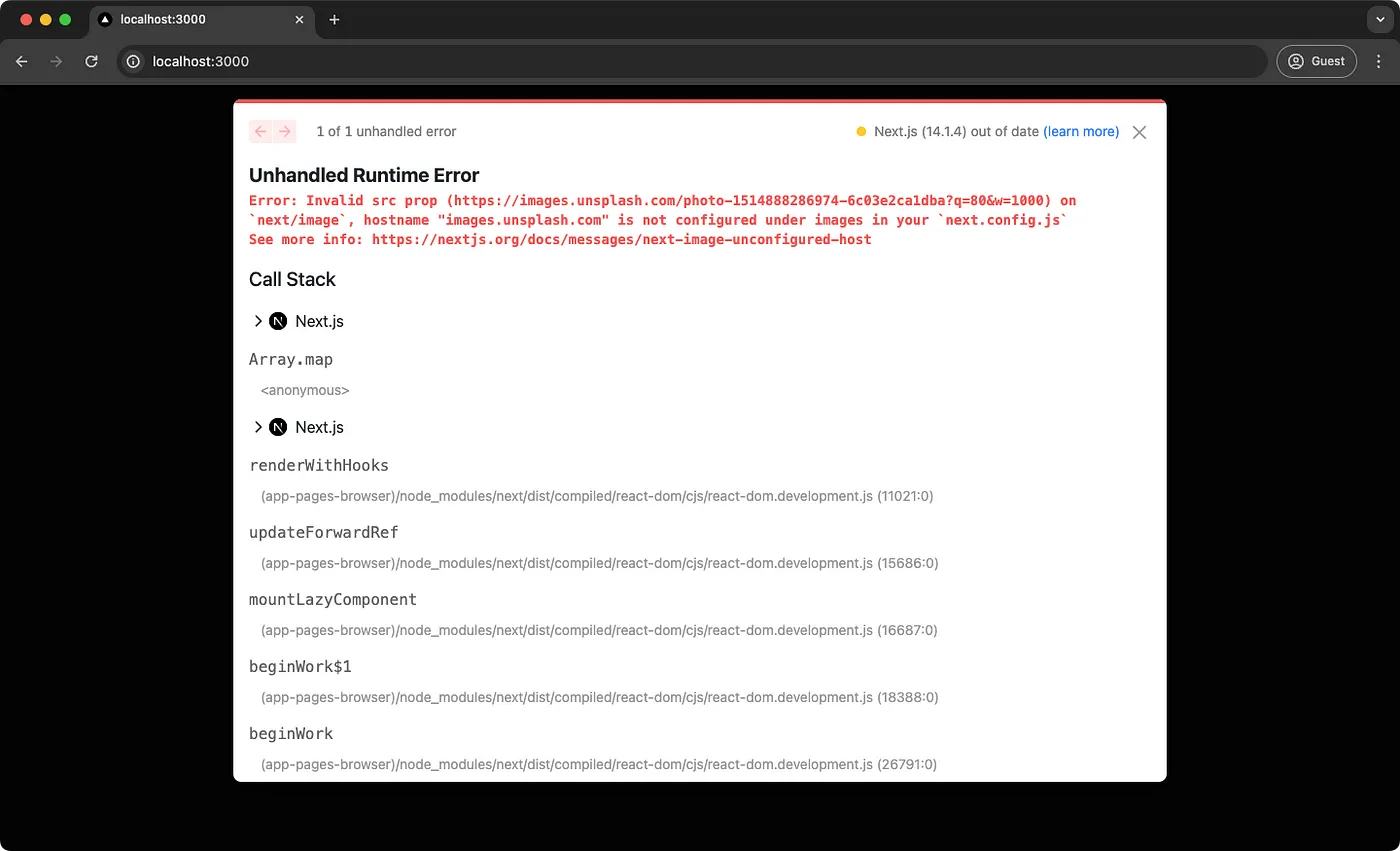The image size is (1400, 851).
Task: Expand Next.js frames above Array.map
Action: pos(258,321)
